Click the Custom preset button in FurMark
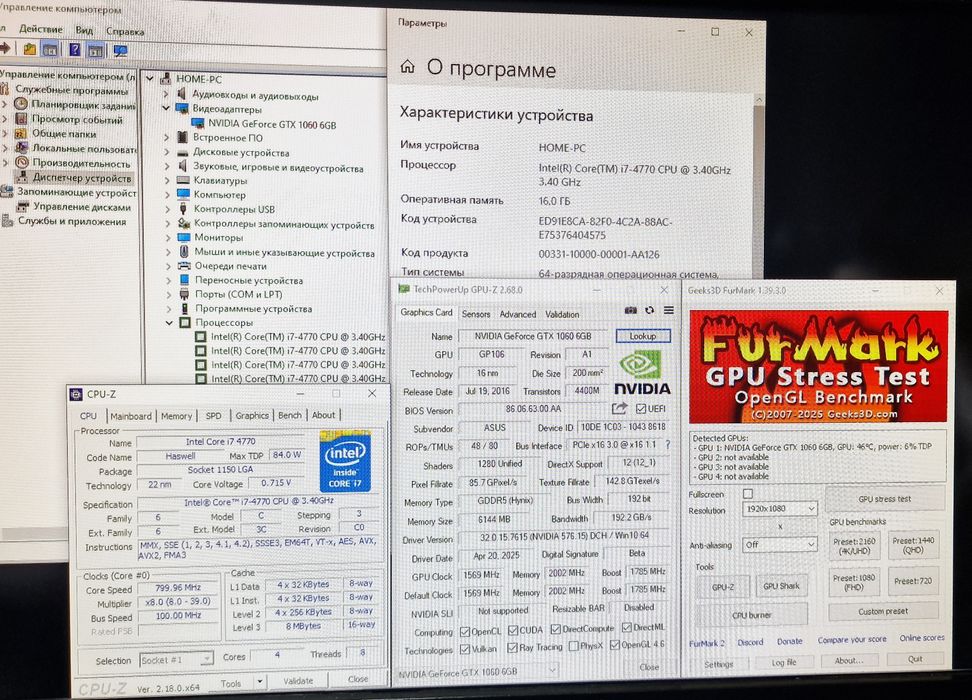 coord(883,611)
